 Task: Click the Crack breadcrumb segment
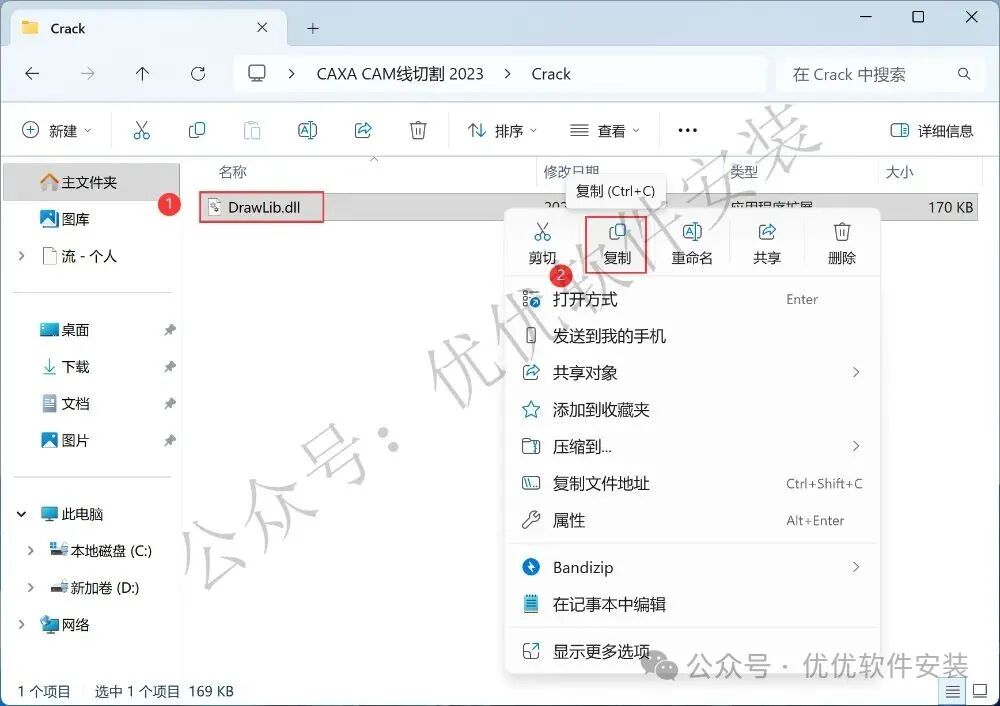pyautogui.click(x=551, y=74)
